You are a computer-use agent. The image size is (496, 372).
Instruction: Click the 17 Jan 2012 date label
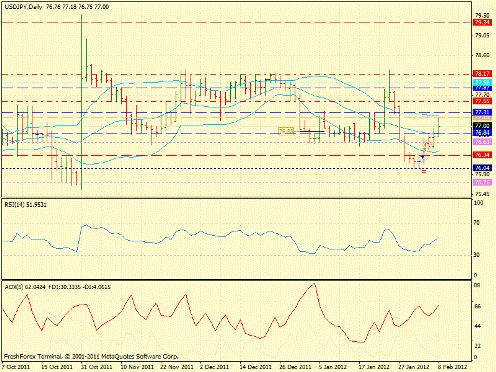click(x=374, y=367)
